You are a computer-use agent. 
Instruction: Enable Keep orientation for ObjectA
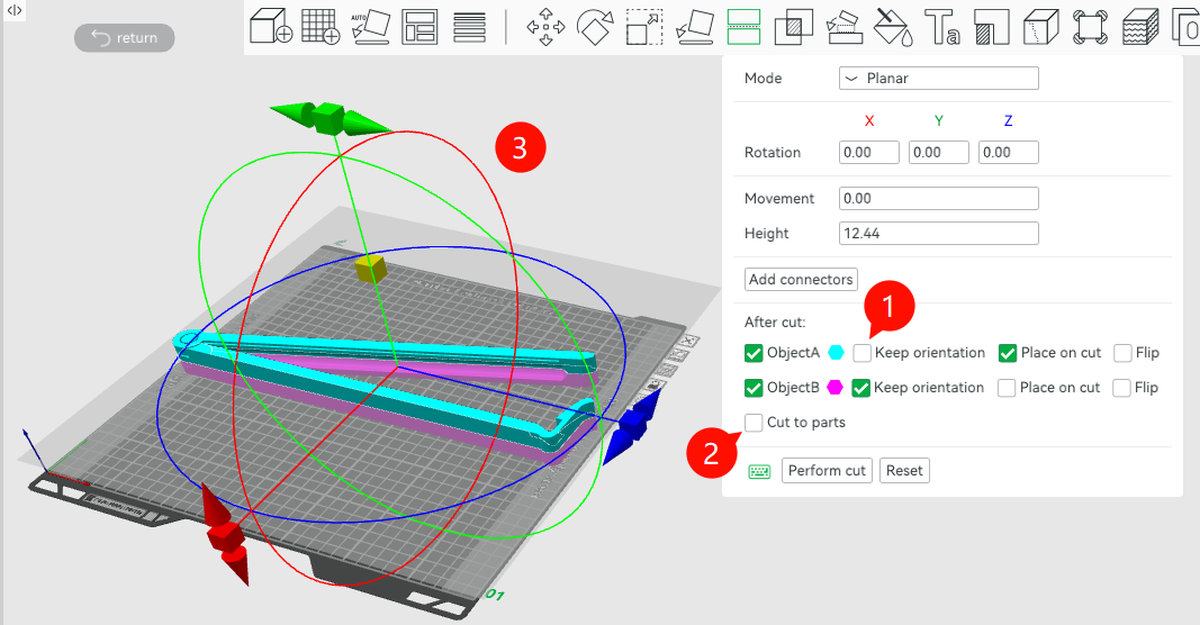coord(862,353)
